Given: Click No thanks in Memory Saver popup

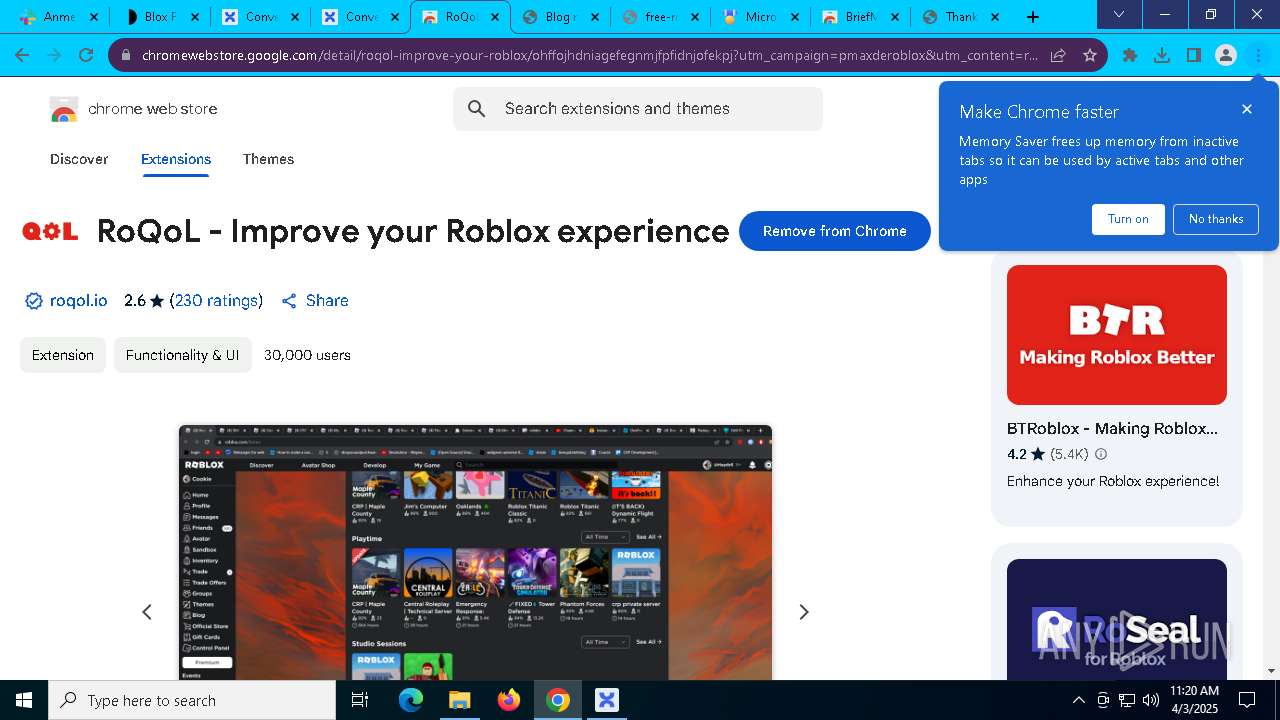Looking at the screenshot, I should [1216, 219].
